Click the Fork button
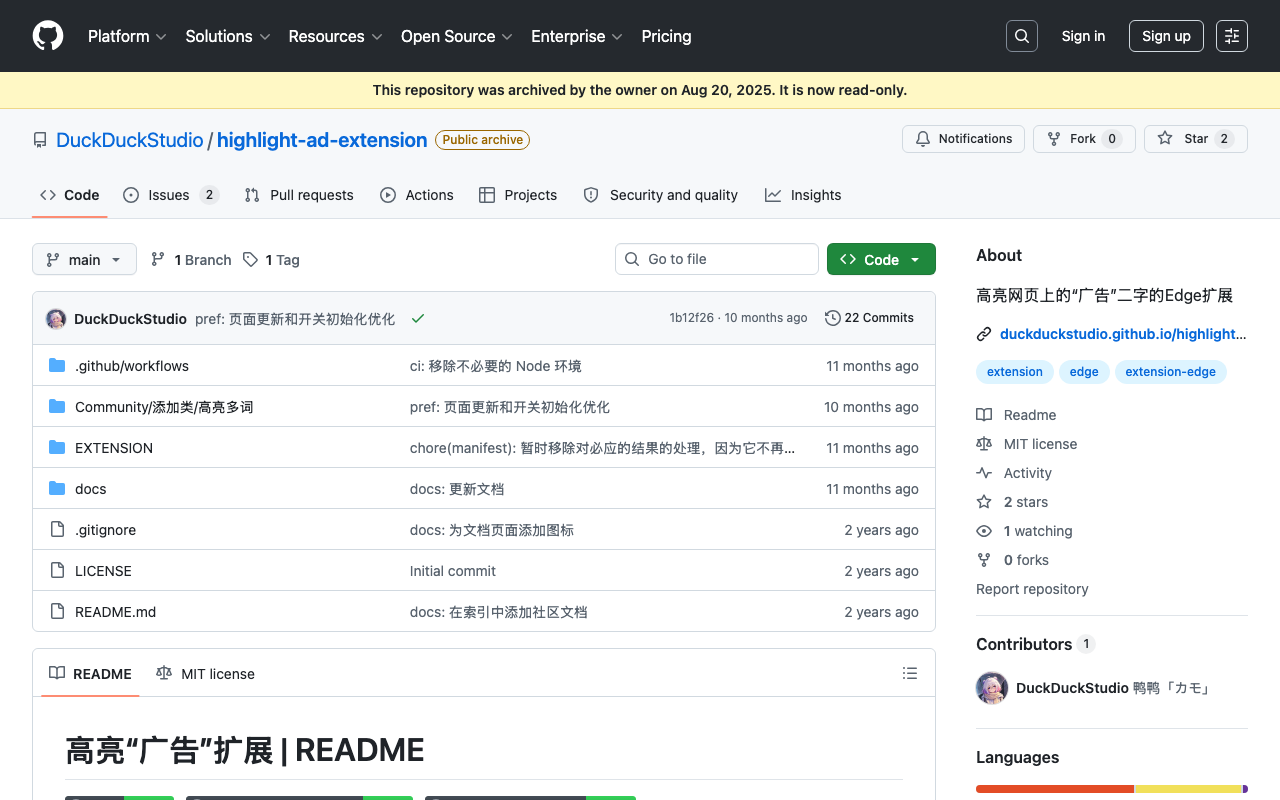Image resolution: width=1280 pixels, height=800 pixels. 1084,139
